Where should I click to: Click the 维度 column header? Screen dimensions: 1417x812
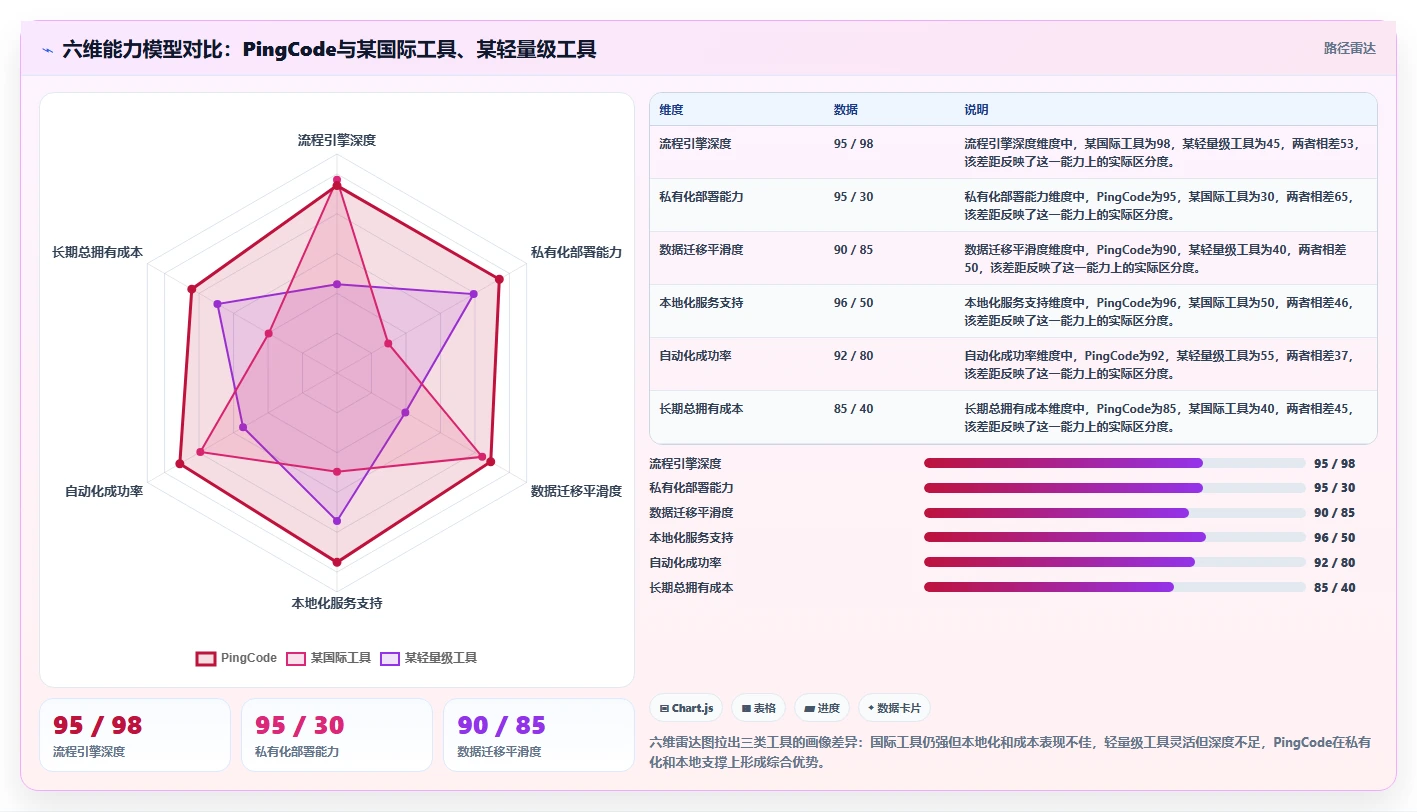click(672, 110)
